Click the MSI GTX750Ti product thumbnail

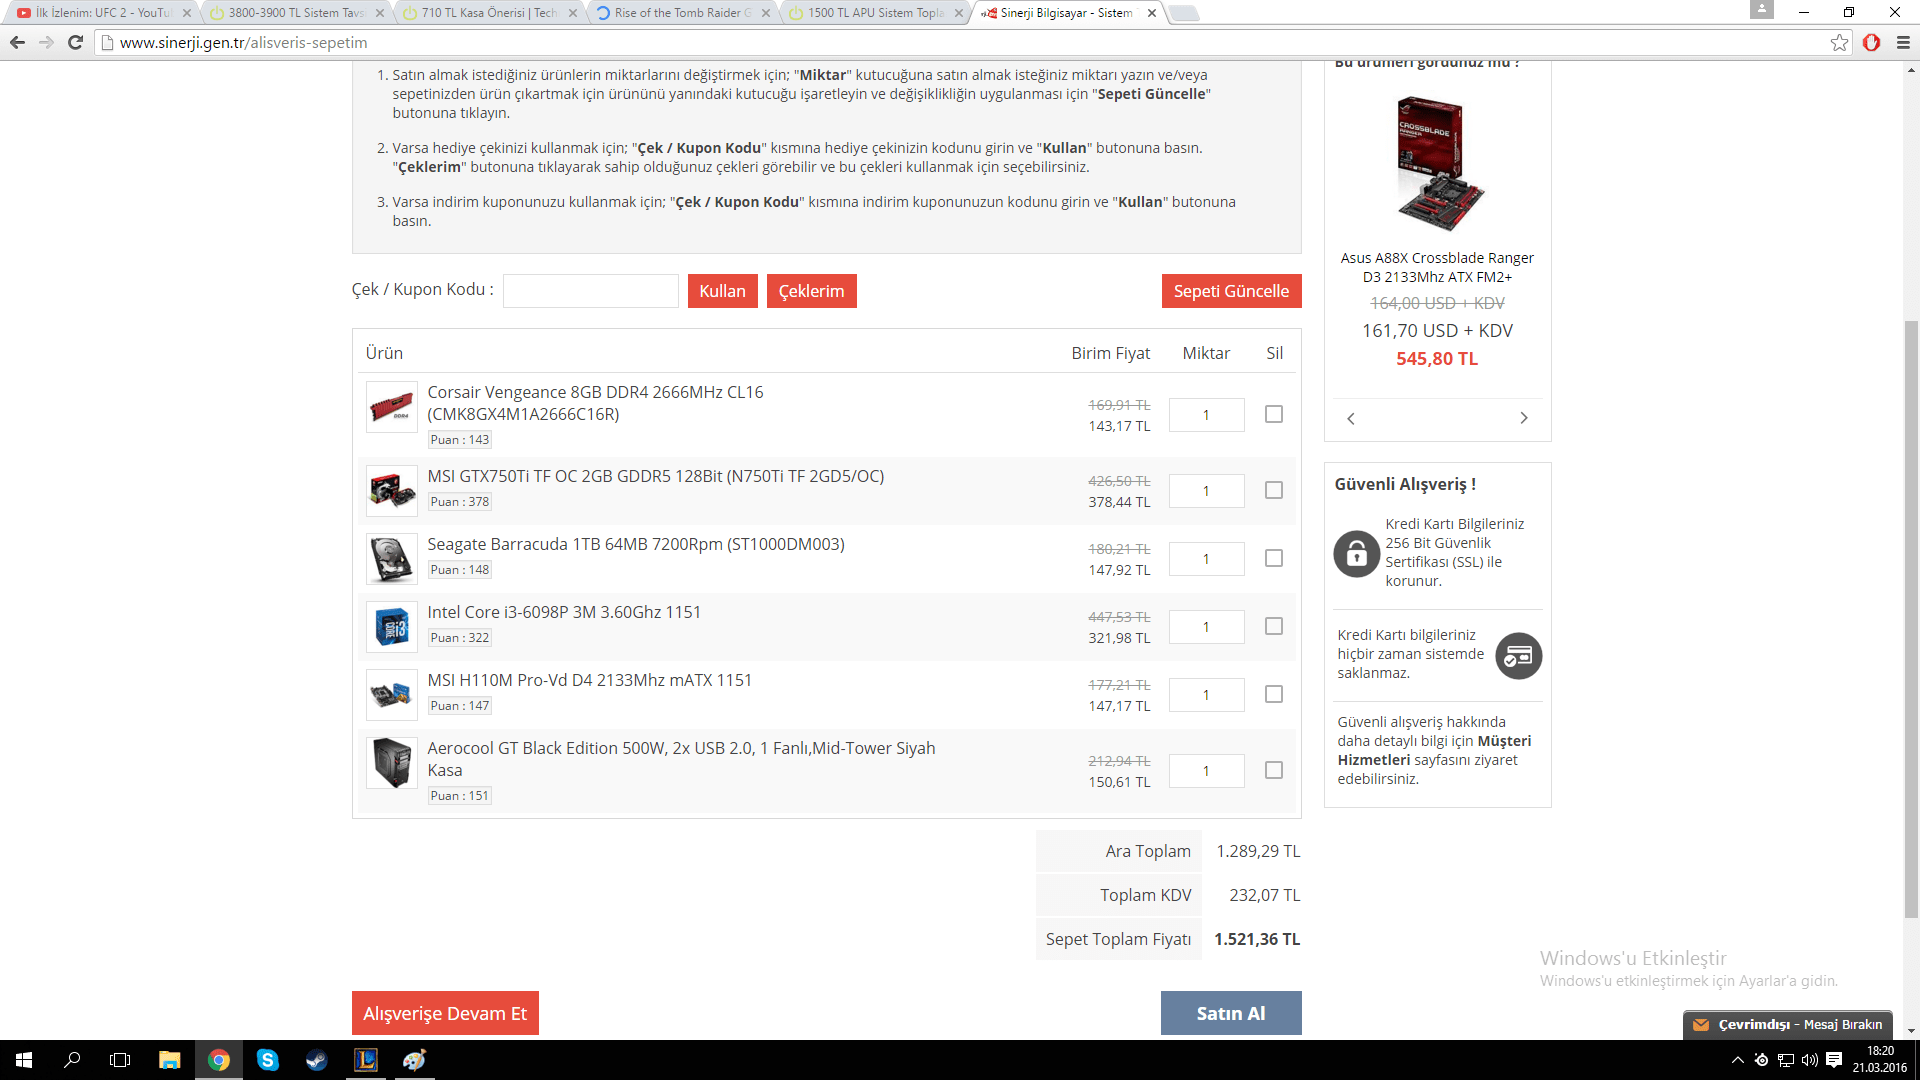tap(391, 491)
